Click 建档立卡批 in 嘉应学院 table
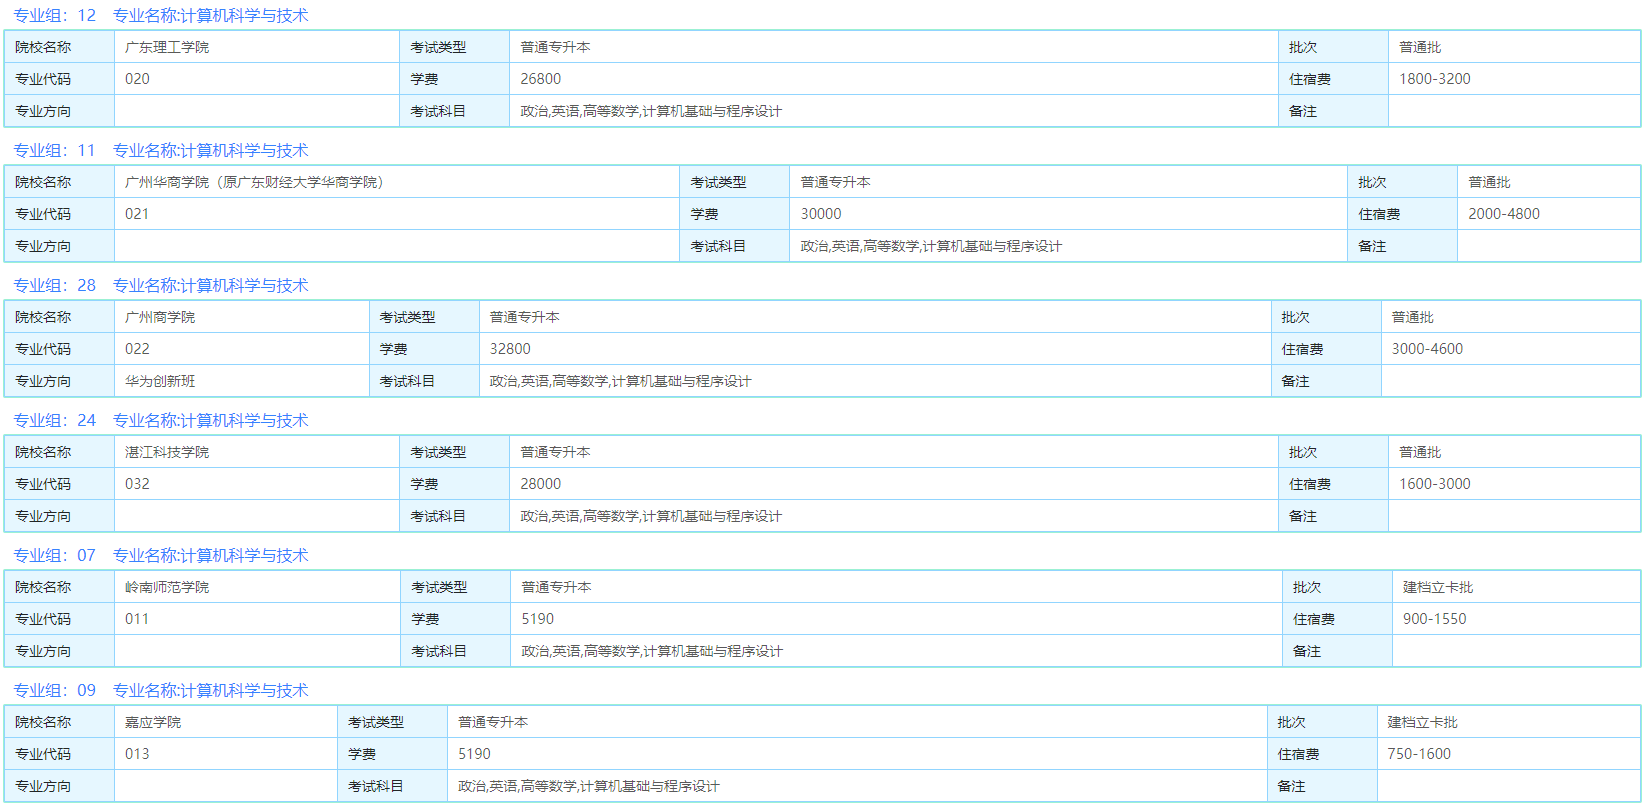This screenshot has height=805, width=1646. coord(1422,722)
